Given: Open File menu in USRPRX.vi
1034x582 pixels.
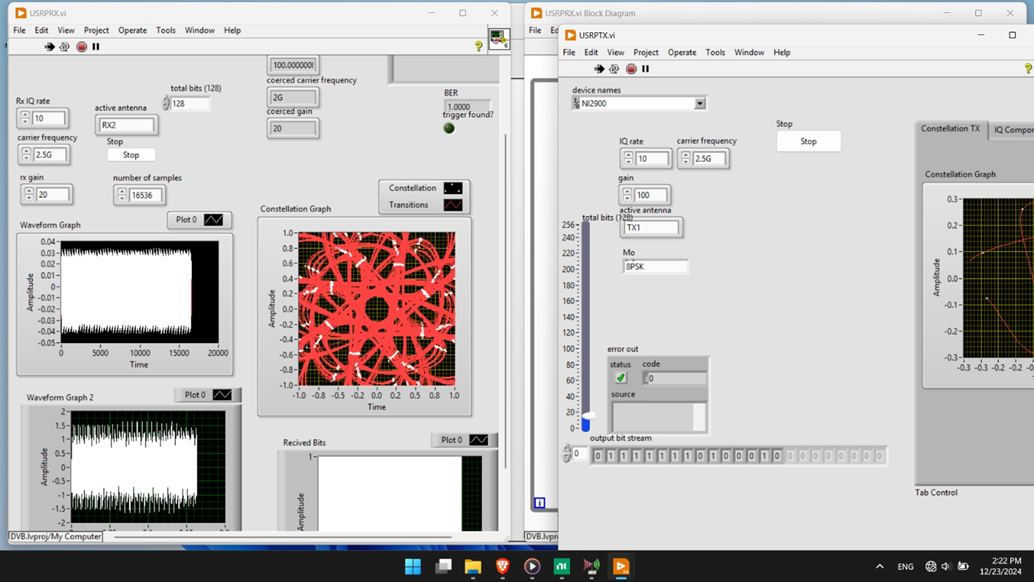Looking at the screenshot, I should pos(19,30).
